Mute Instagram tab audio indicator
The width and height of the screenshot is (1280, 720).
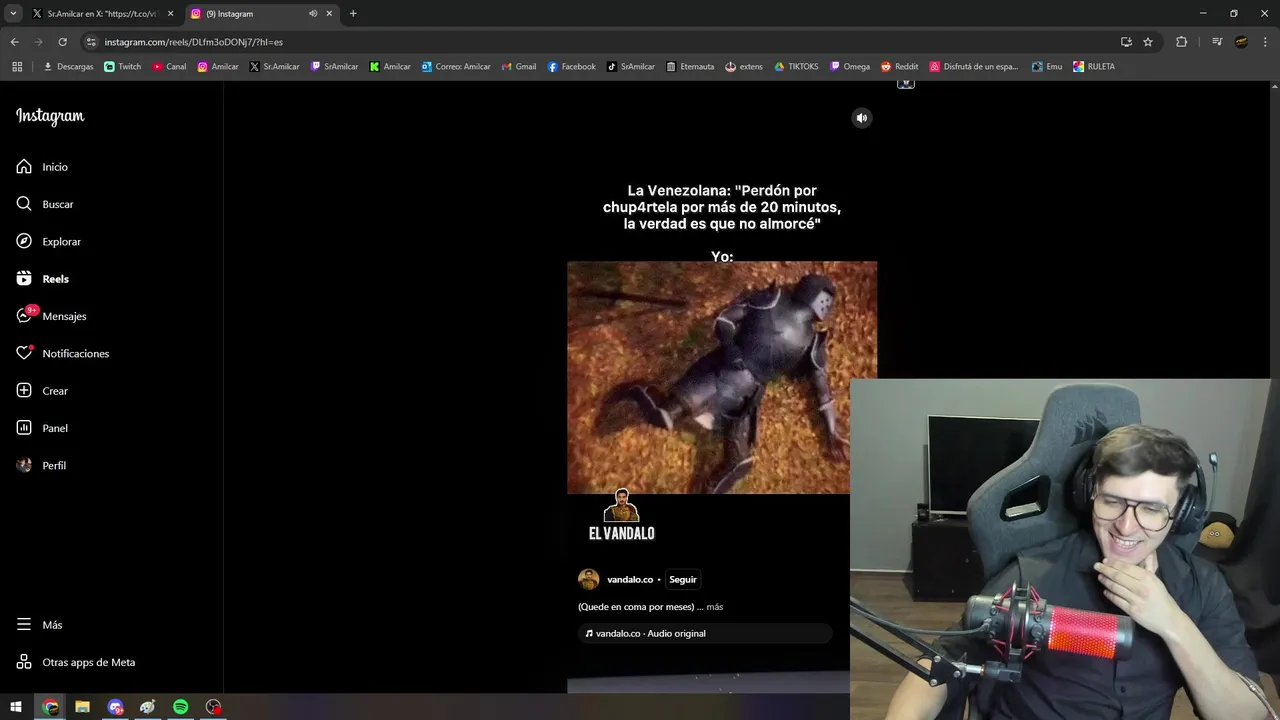coord(313,14)
